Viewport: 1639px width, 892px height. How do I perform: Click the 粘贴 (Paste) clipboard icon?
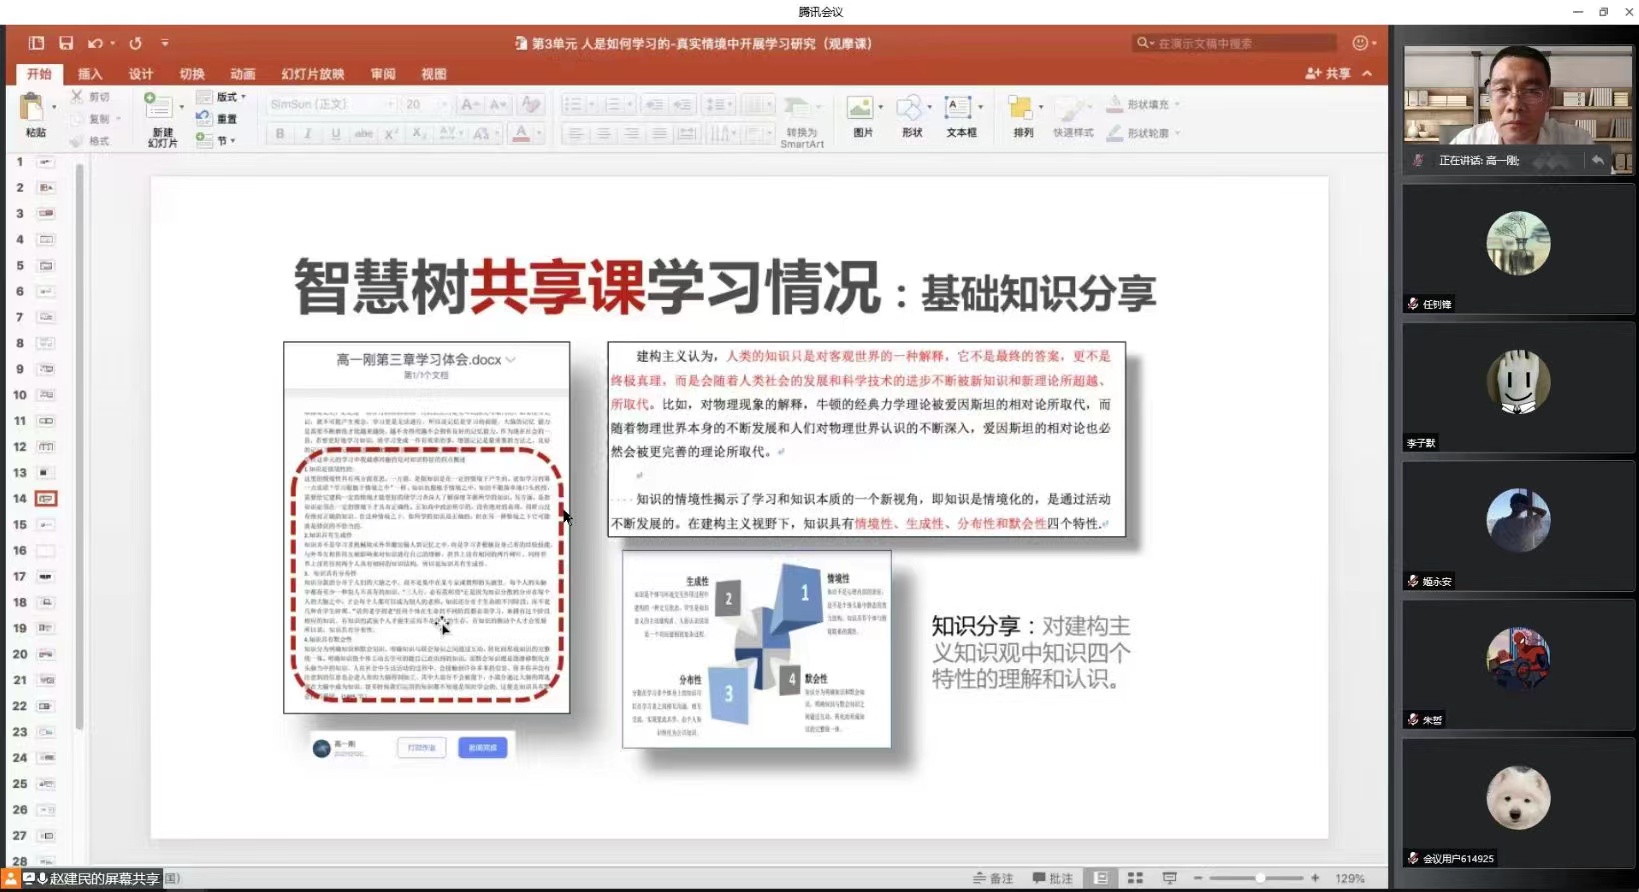tap(33, 108)
